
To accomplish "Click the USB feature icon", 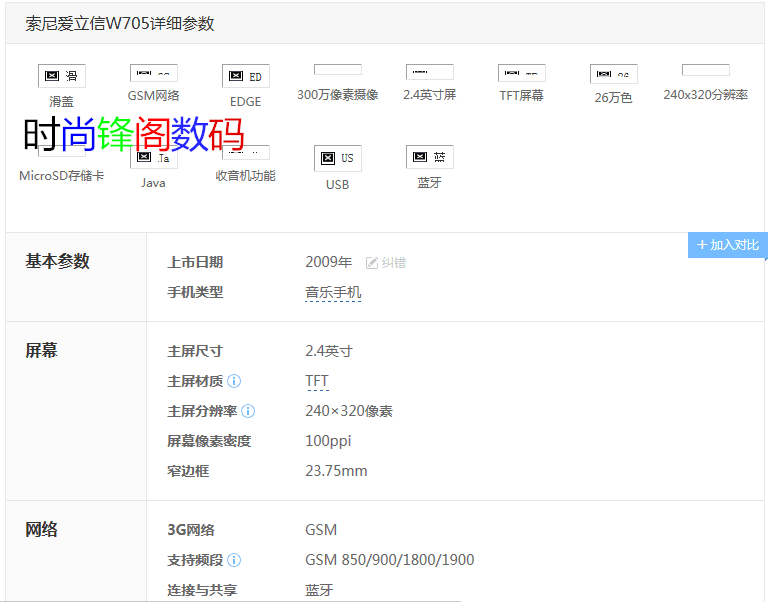I will [338, 158].
